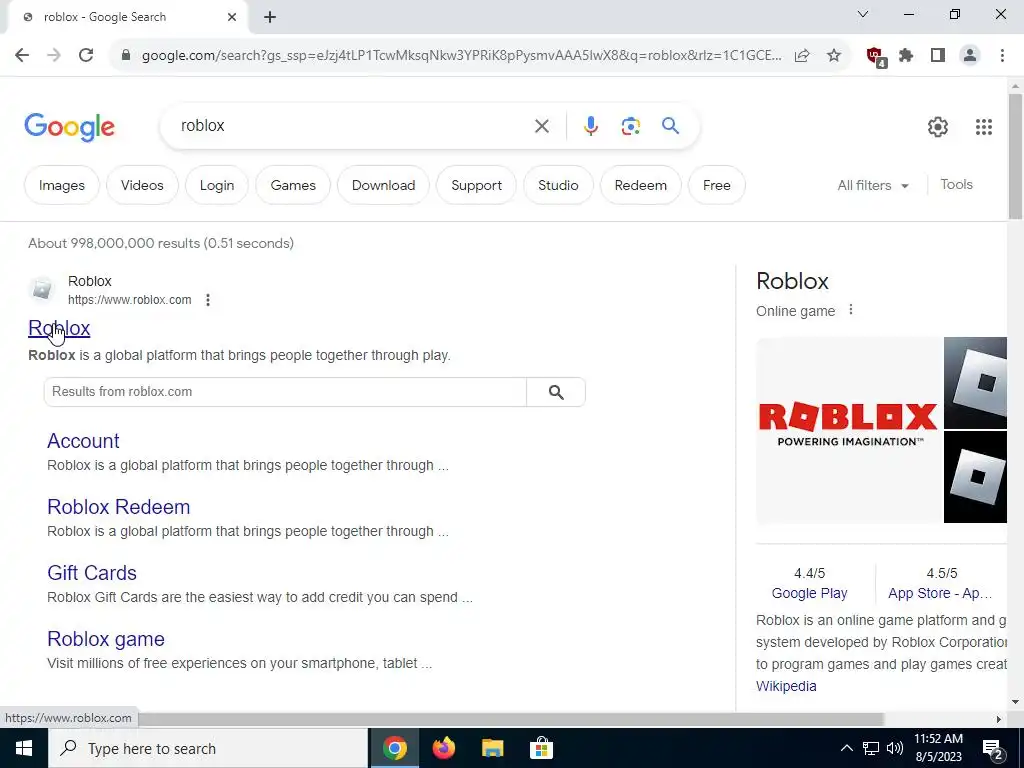Click the share page icon in address bar
This screenshot has width=1024, height=768.
[x=802, y=56]
